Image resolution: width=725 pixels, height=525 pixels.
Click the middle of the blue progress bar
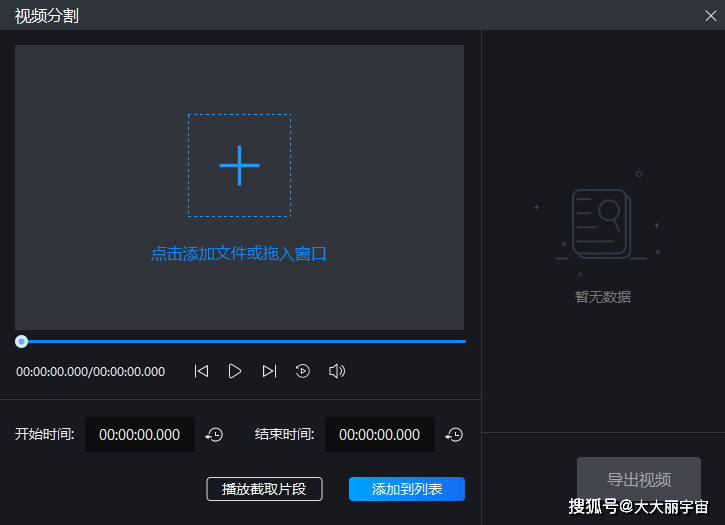(x=243, y=341)
